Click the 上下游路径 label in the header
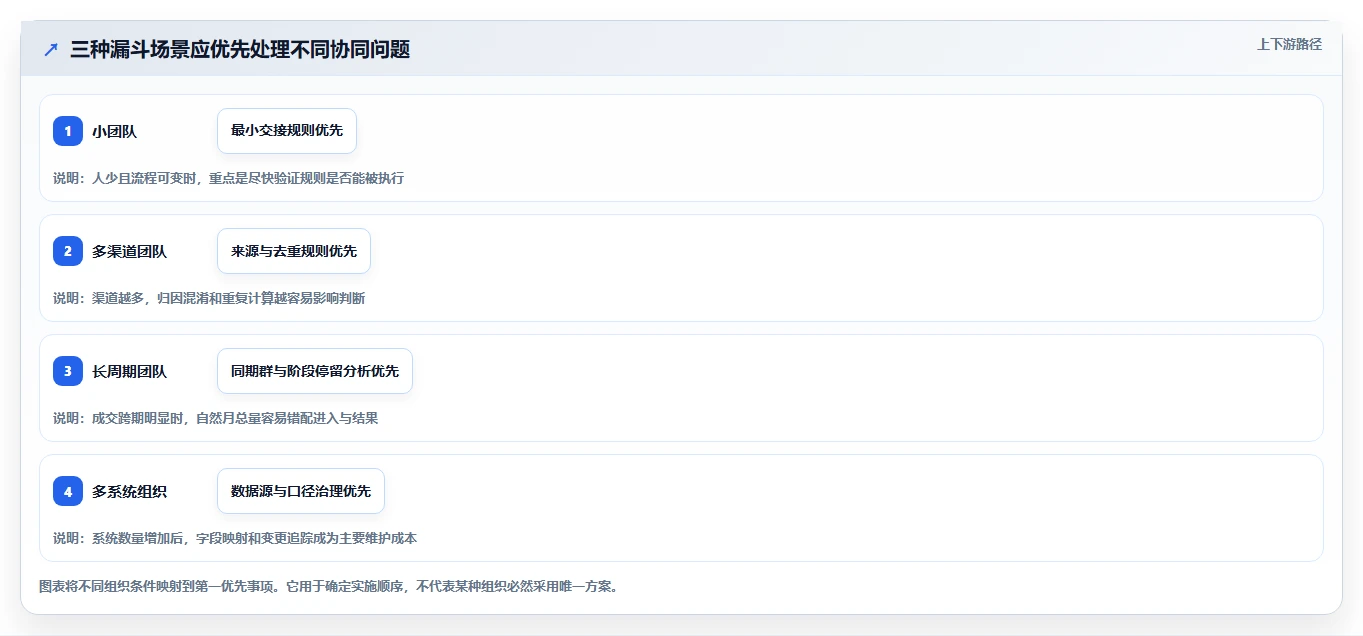 coord(1289,44)
